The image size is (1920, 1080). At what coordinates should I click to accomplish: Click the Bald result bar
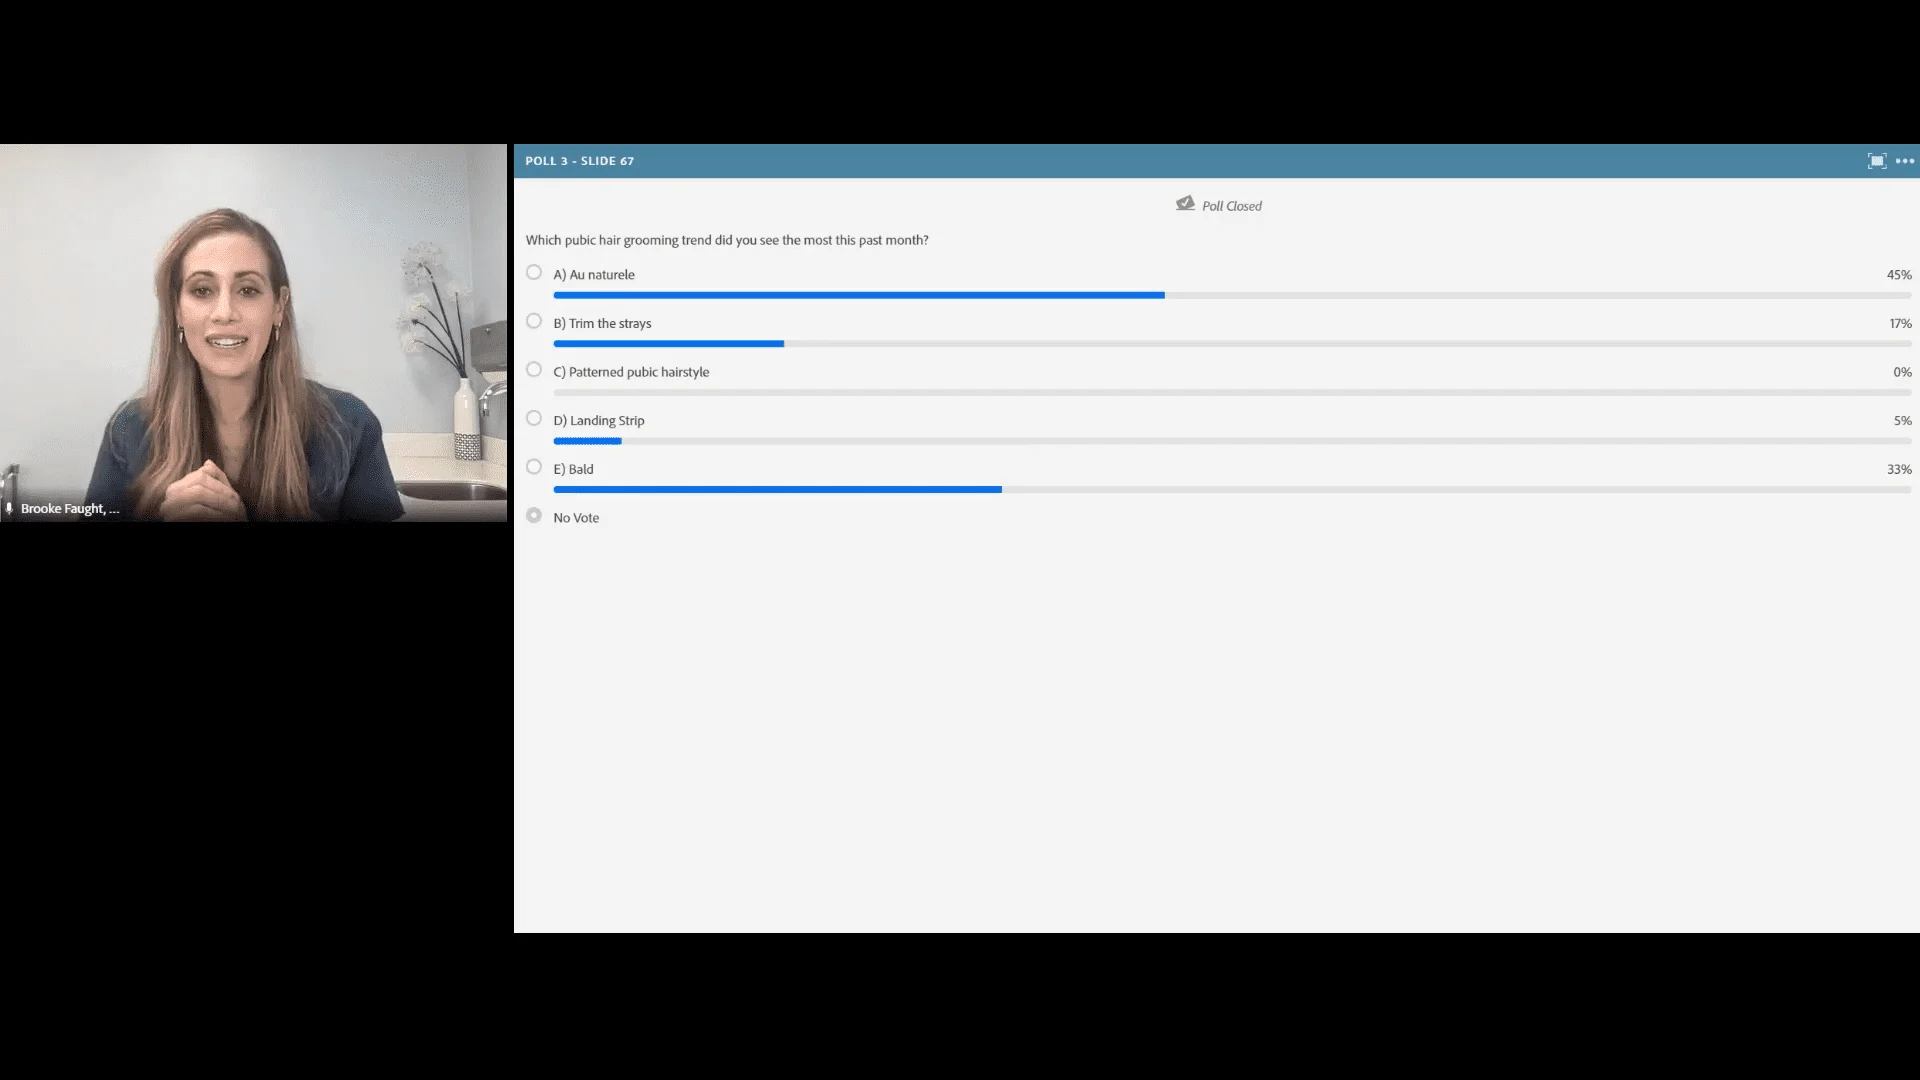point(1232,490)
